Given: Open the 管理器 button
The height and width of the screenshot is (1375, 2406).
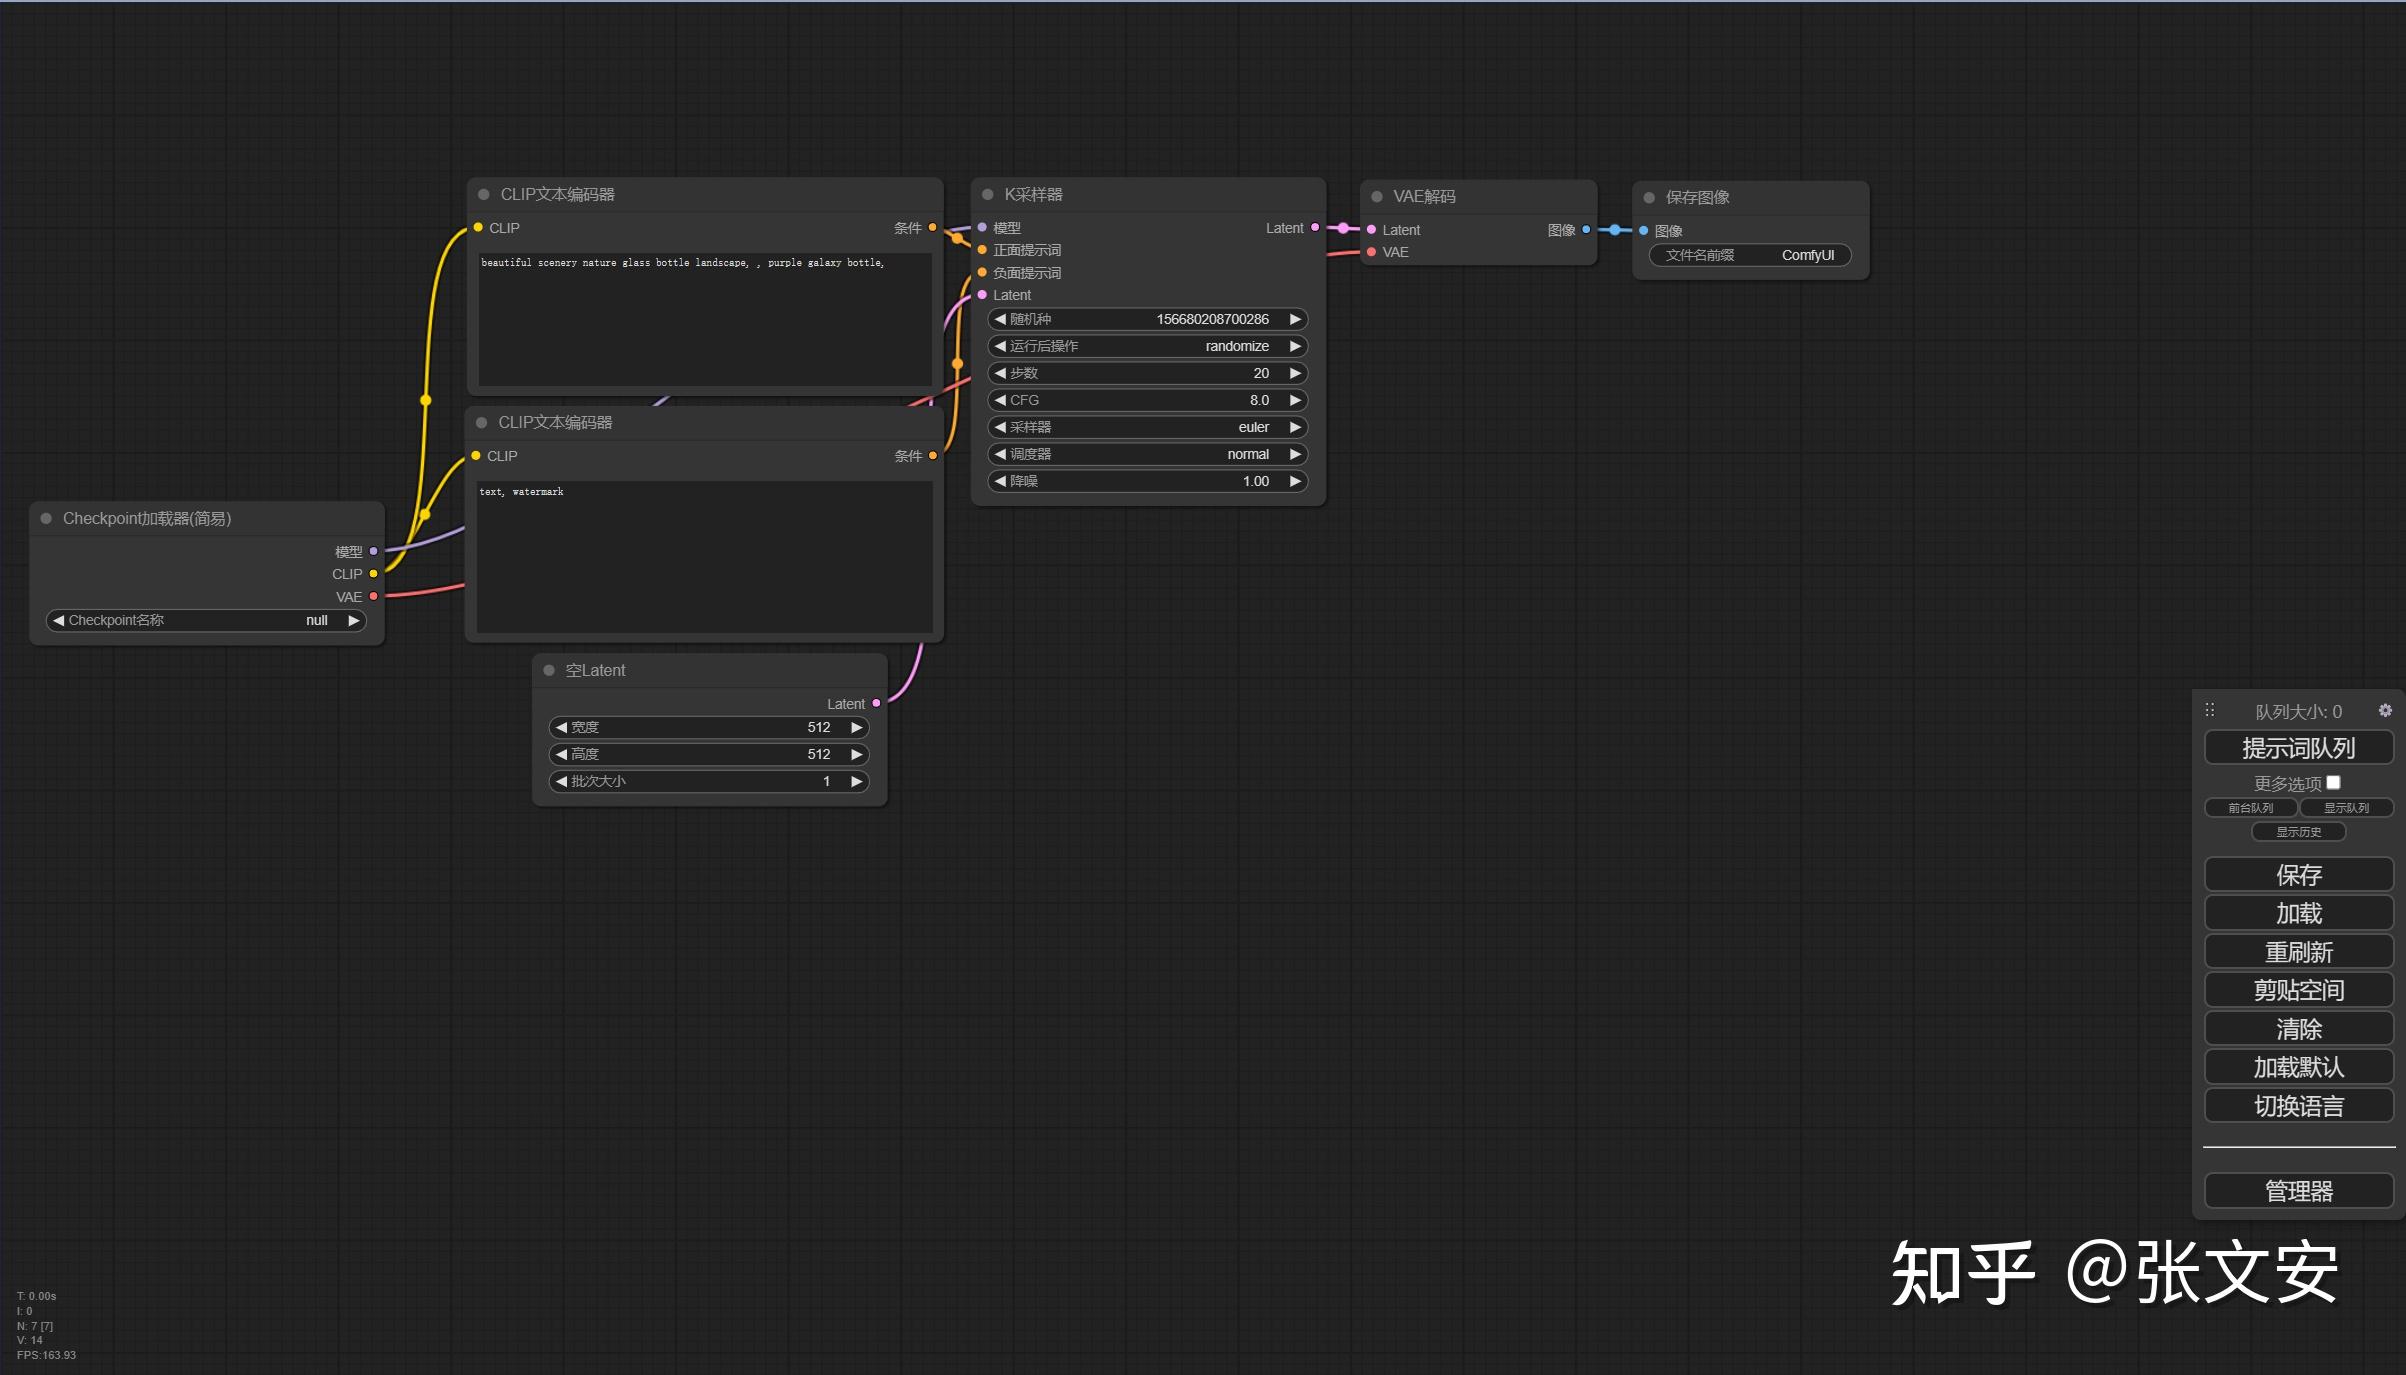Looking at the screenshot, I should click(x=2298, y=1191).
